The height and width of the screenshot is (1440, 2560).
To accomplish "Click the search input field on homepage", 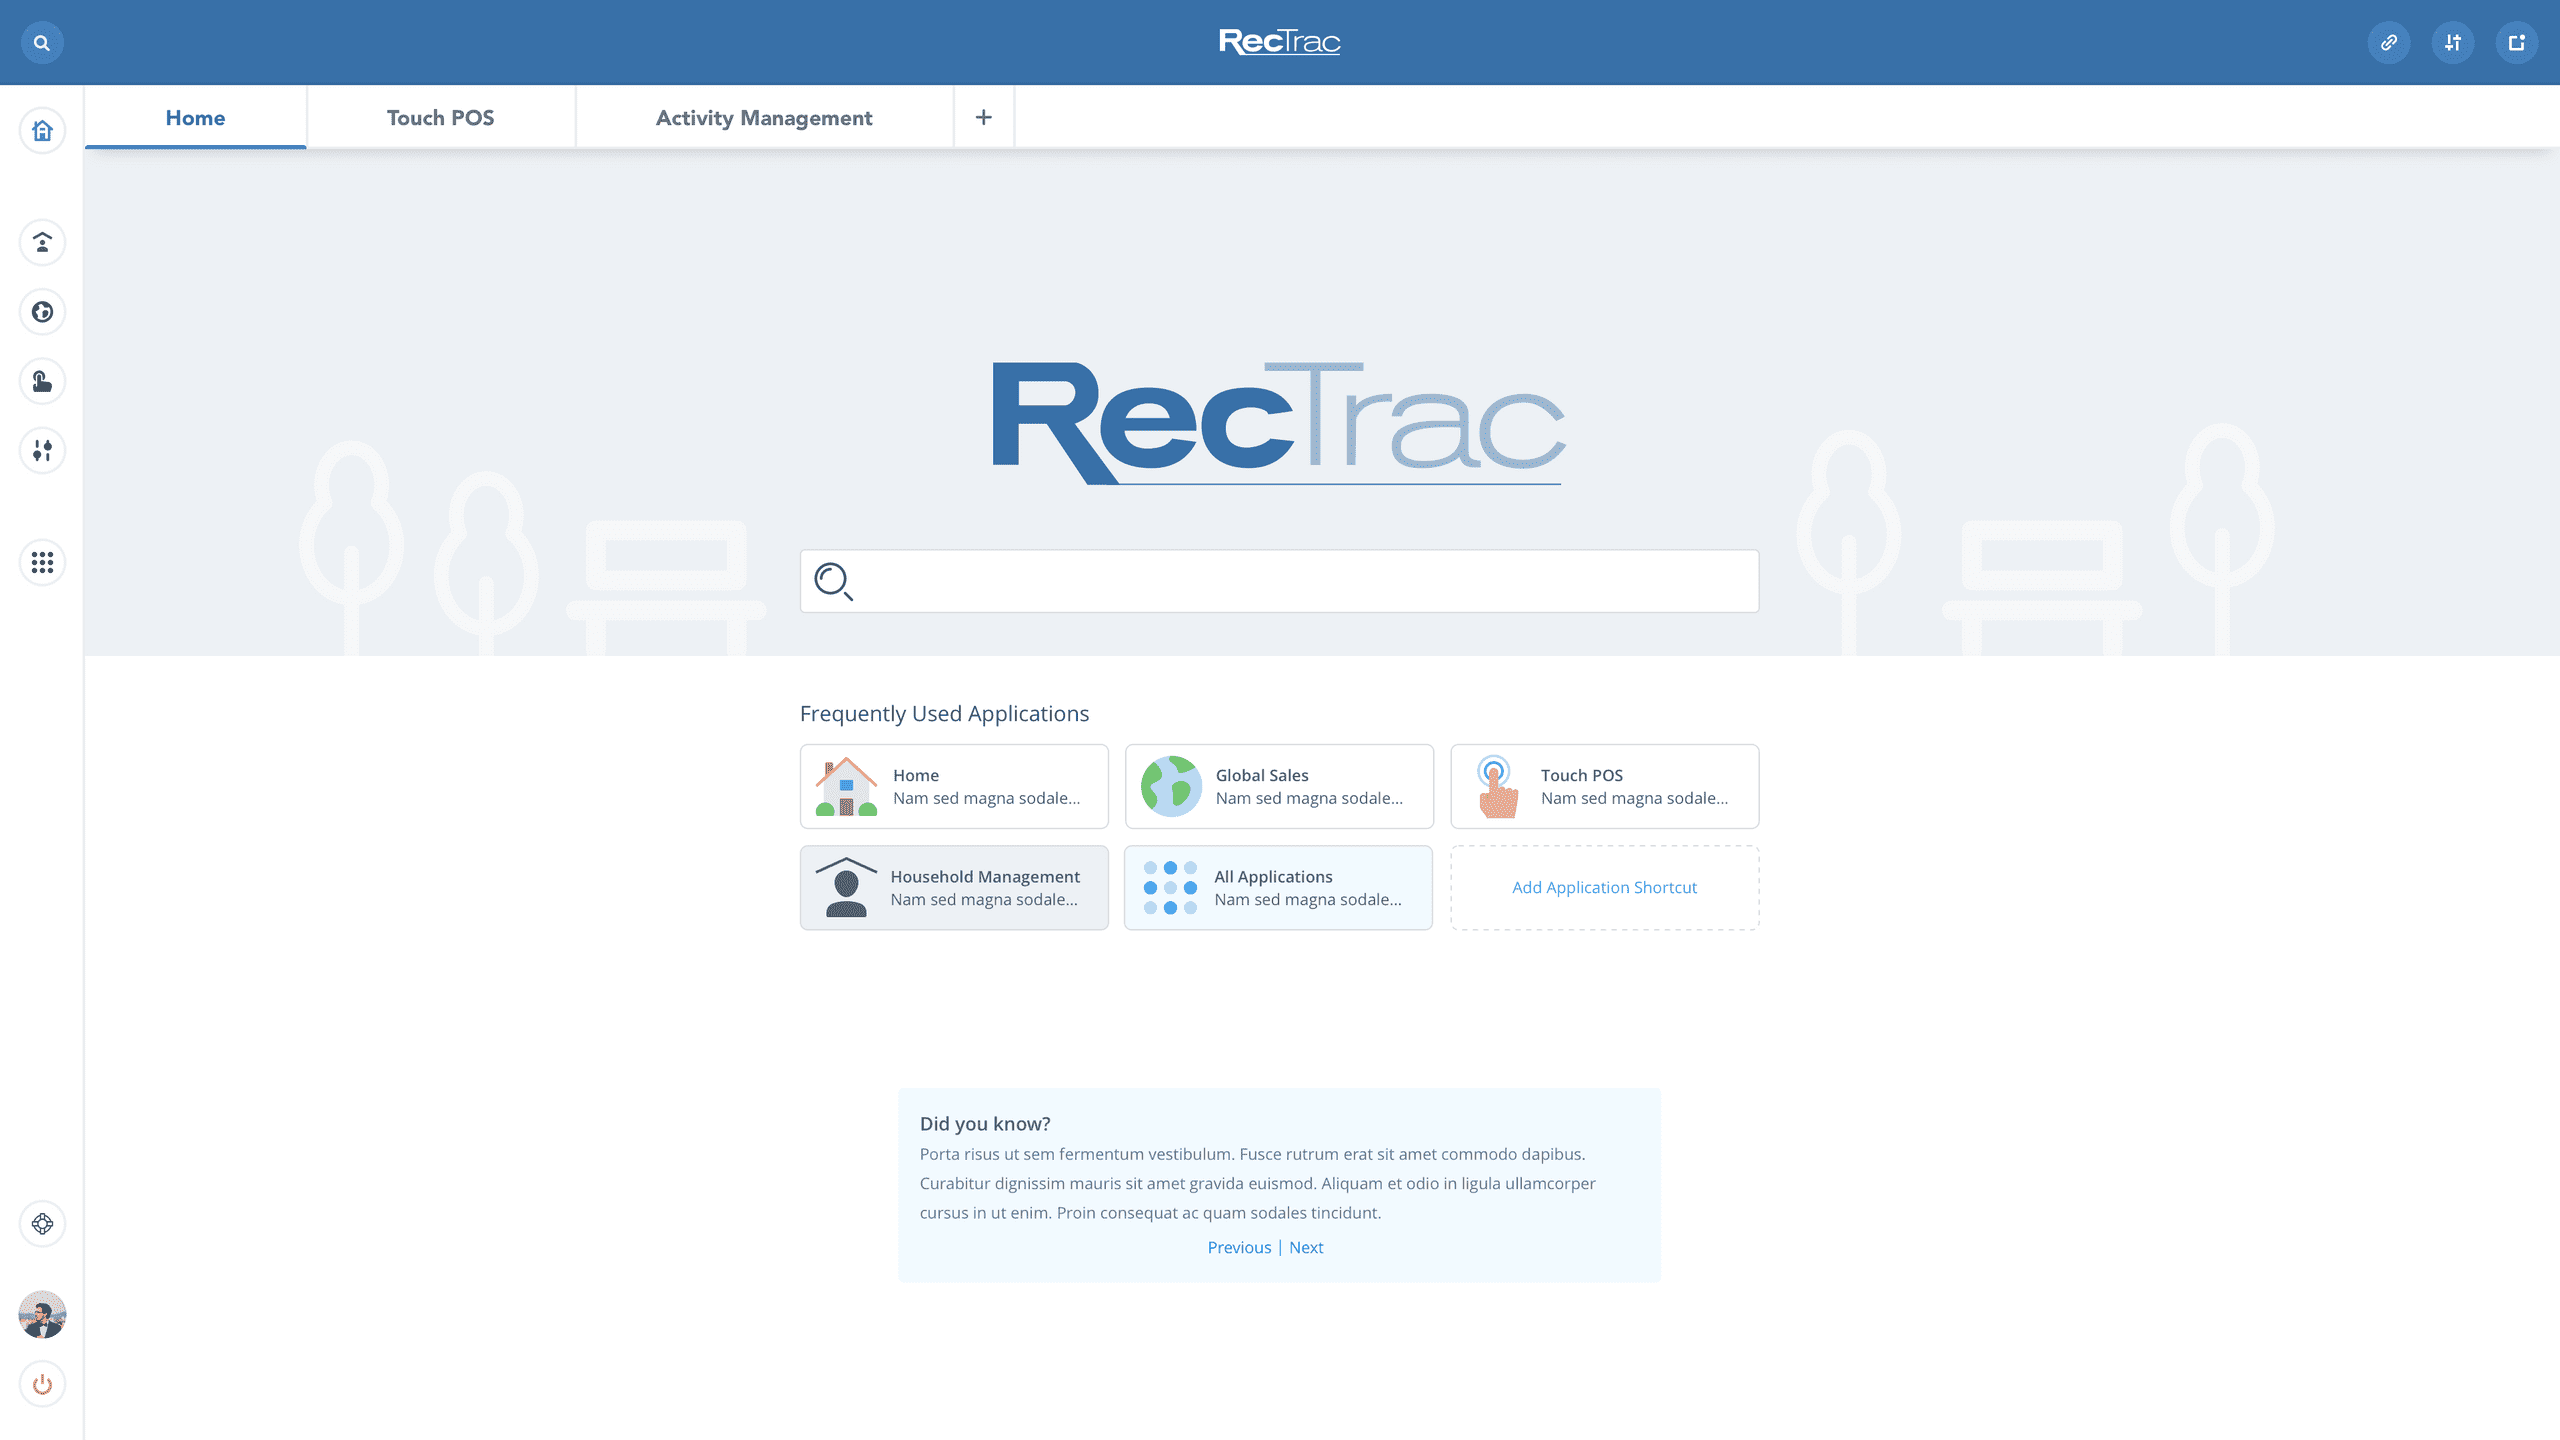I will pyautogui.click(x=1278, y=580).
